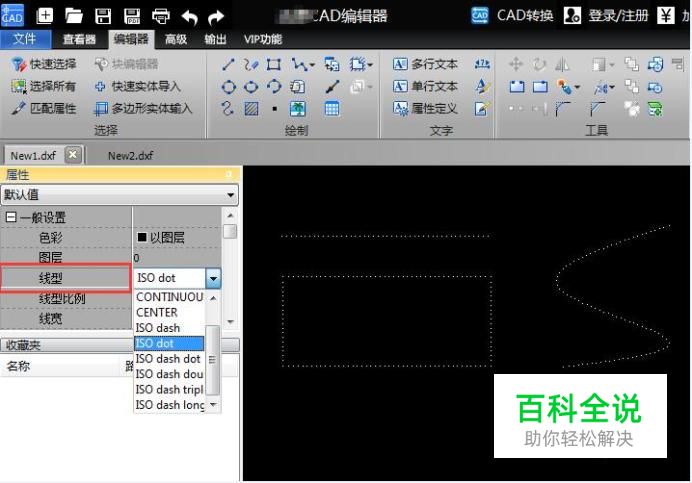Screen dimensions: 692x483
Task: Select ISO dash linetype option
Action: tap(169, 328)
